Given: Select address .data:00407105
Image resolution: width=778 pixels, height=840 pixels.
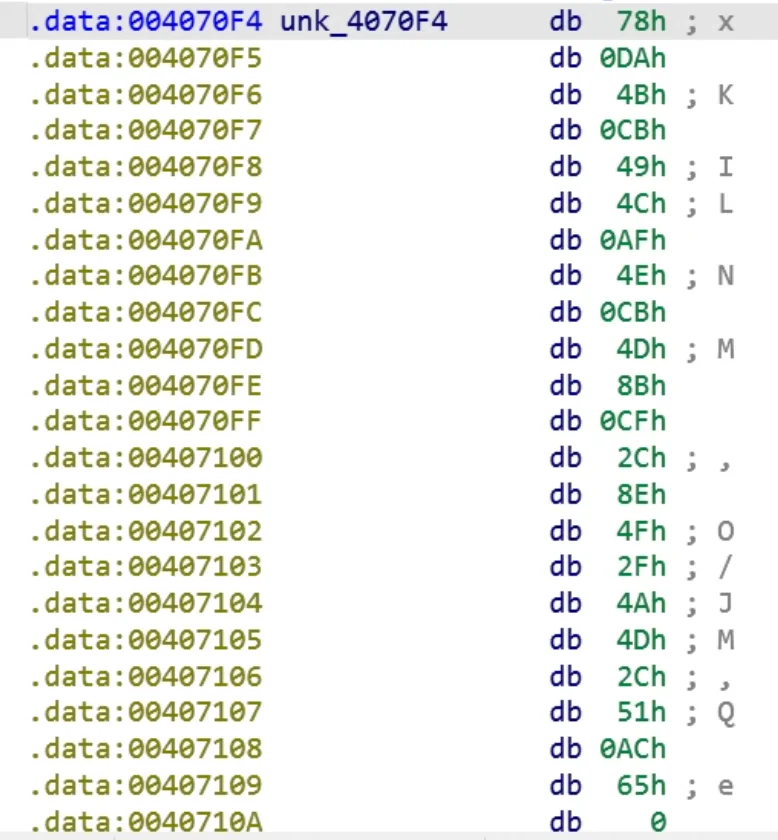Looking at the screenshot, I should (146, 639).
